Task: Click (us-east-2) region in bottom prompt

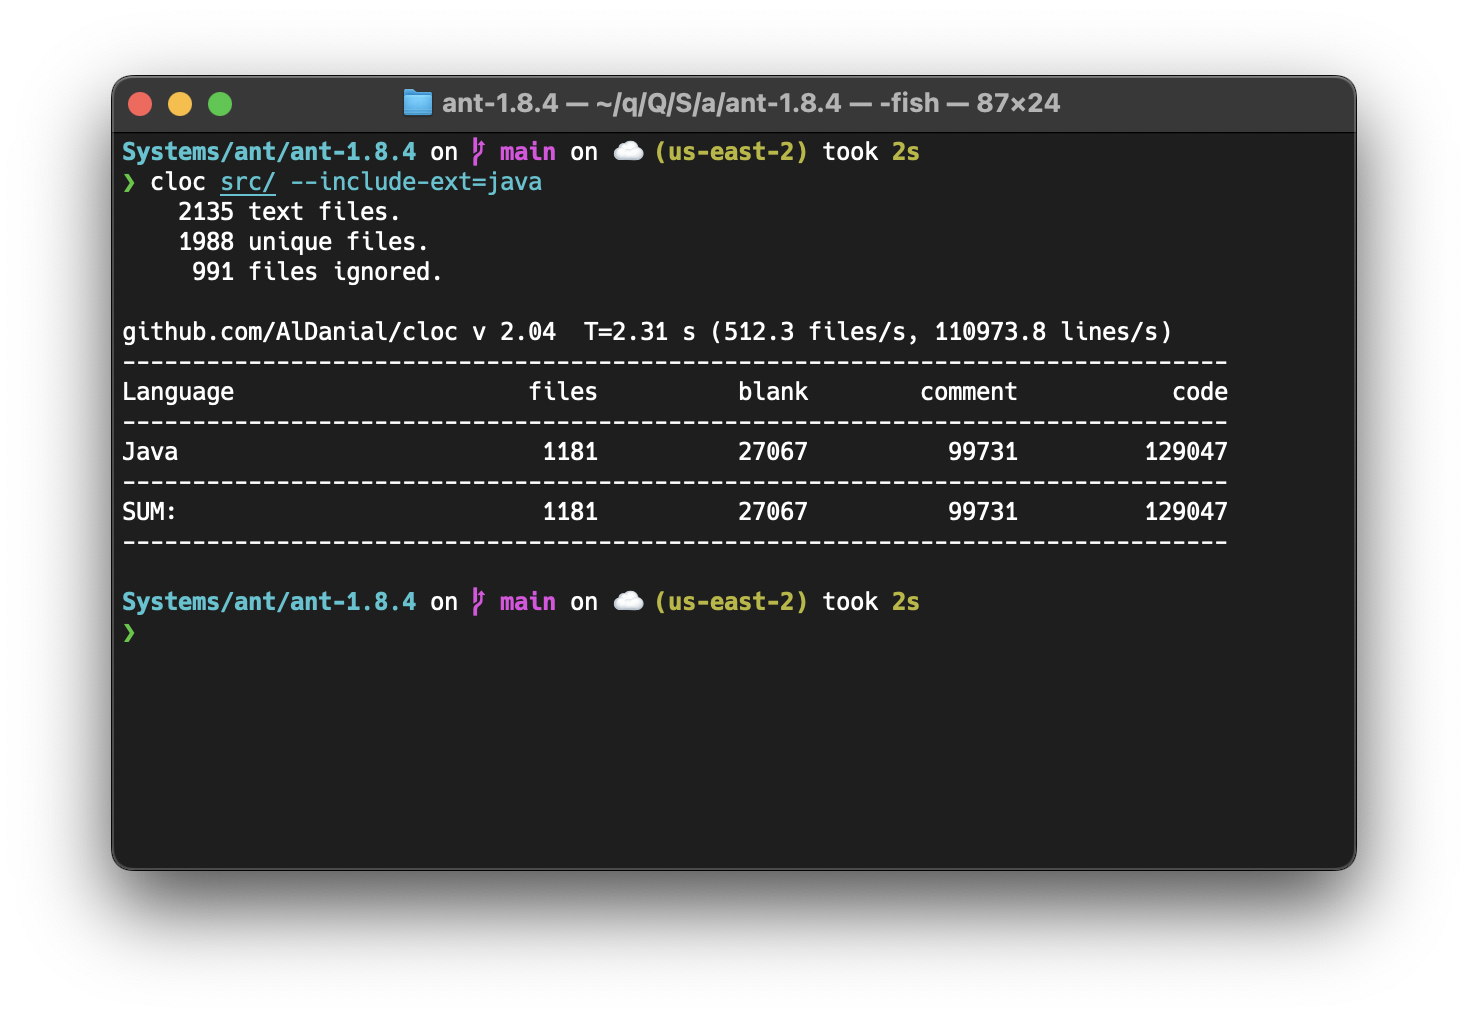Action: coord(731,602)
